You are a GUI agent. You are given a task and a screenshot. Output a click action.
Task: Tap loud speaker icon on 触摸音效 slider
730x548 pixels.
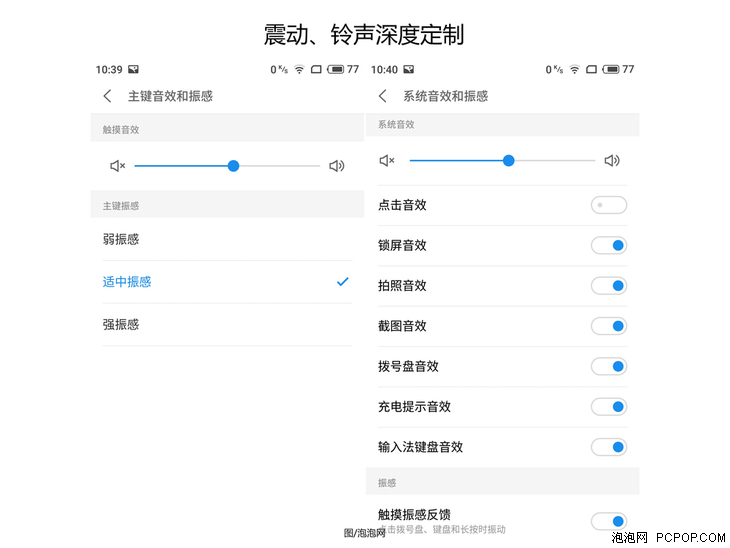337,166
